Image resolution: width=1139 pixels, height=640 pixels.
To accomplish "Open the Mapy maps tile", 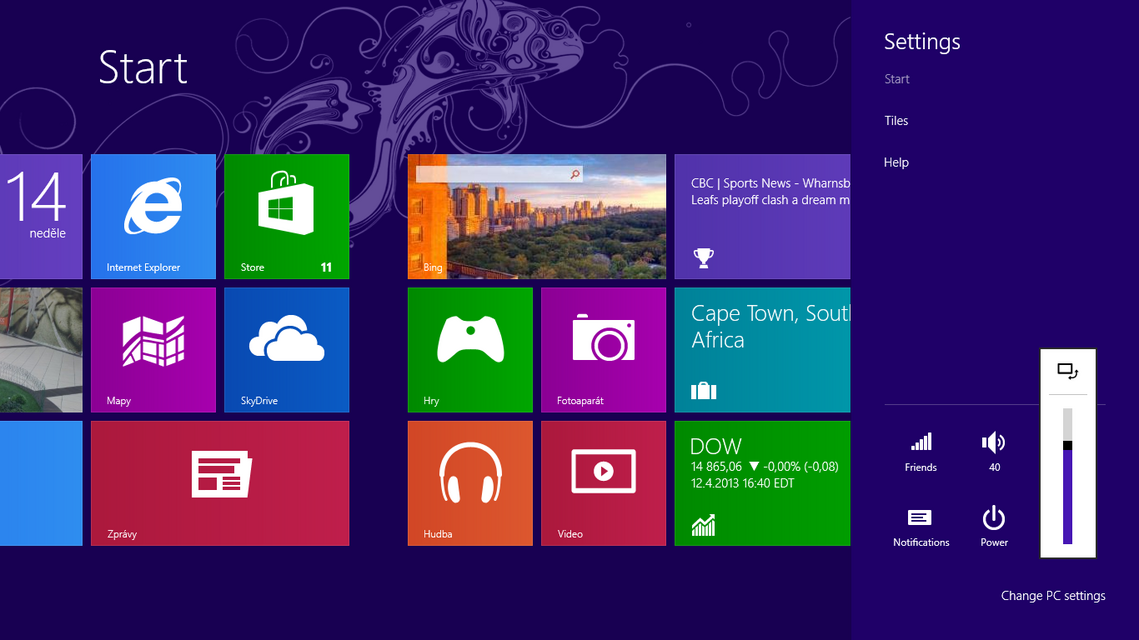I will pos(153,349).
